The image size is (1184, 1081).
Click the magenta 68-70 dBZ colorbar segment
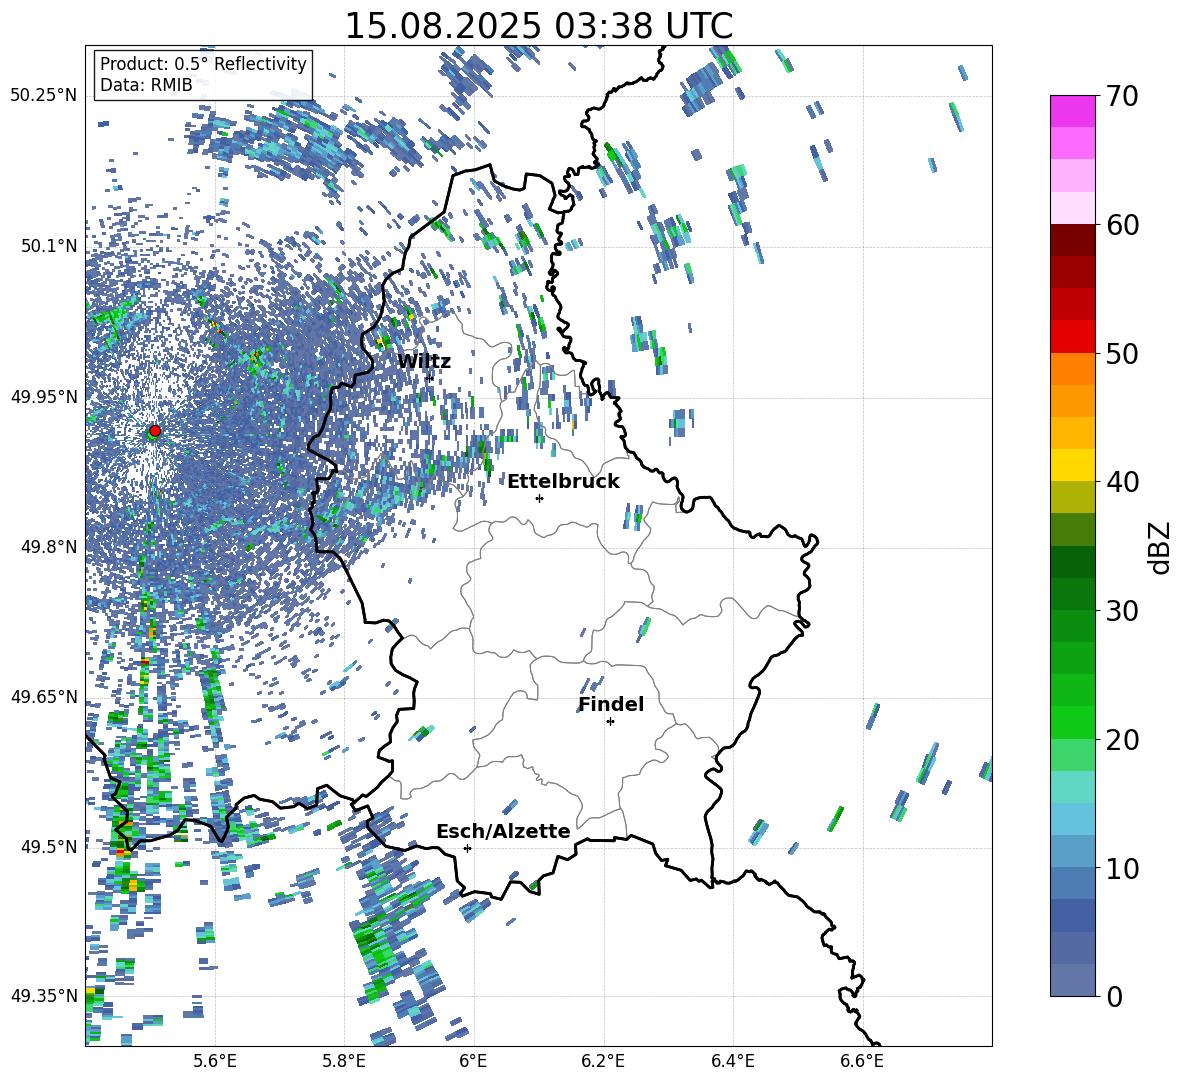click(1072, 111)
